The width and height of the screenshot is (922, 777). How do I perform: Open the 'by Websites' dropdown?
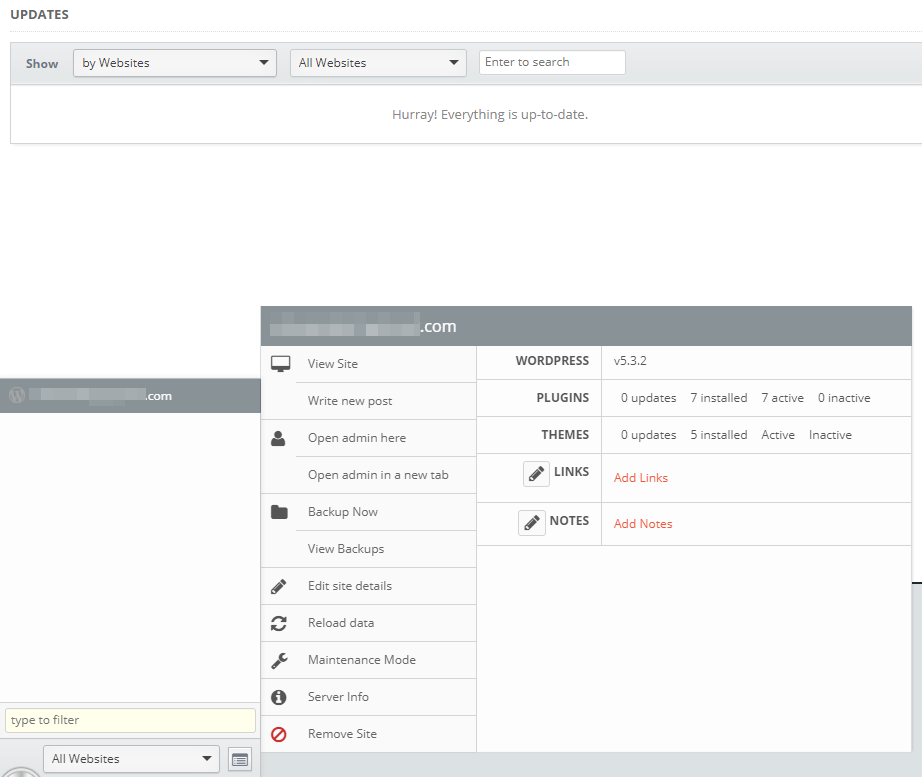coord(174,62)
